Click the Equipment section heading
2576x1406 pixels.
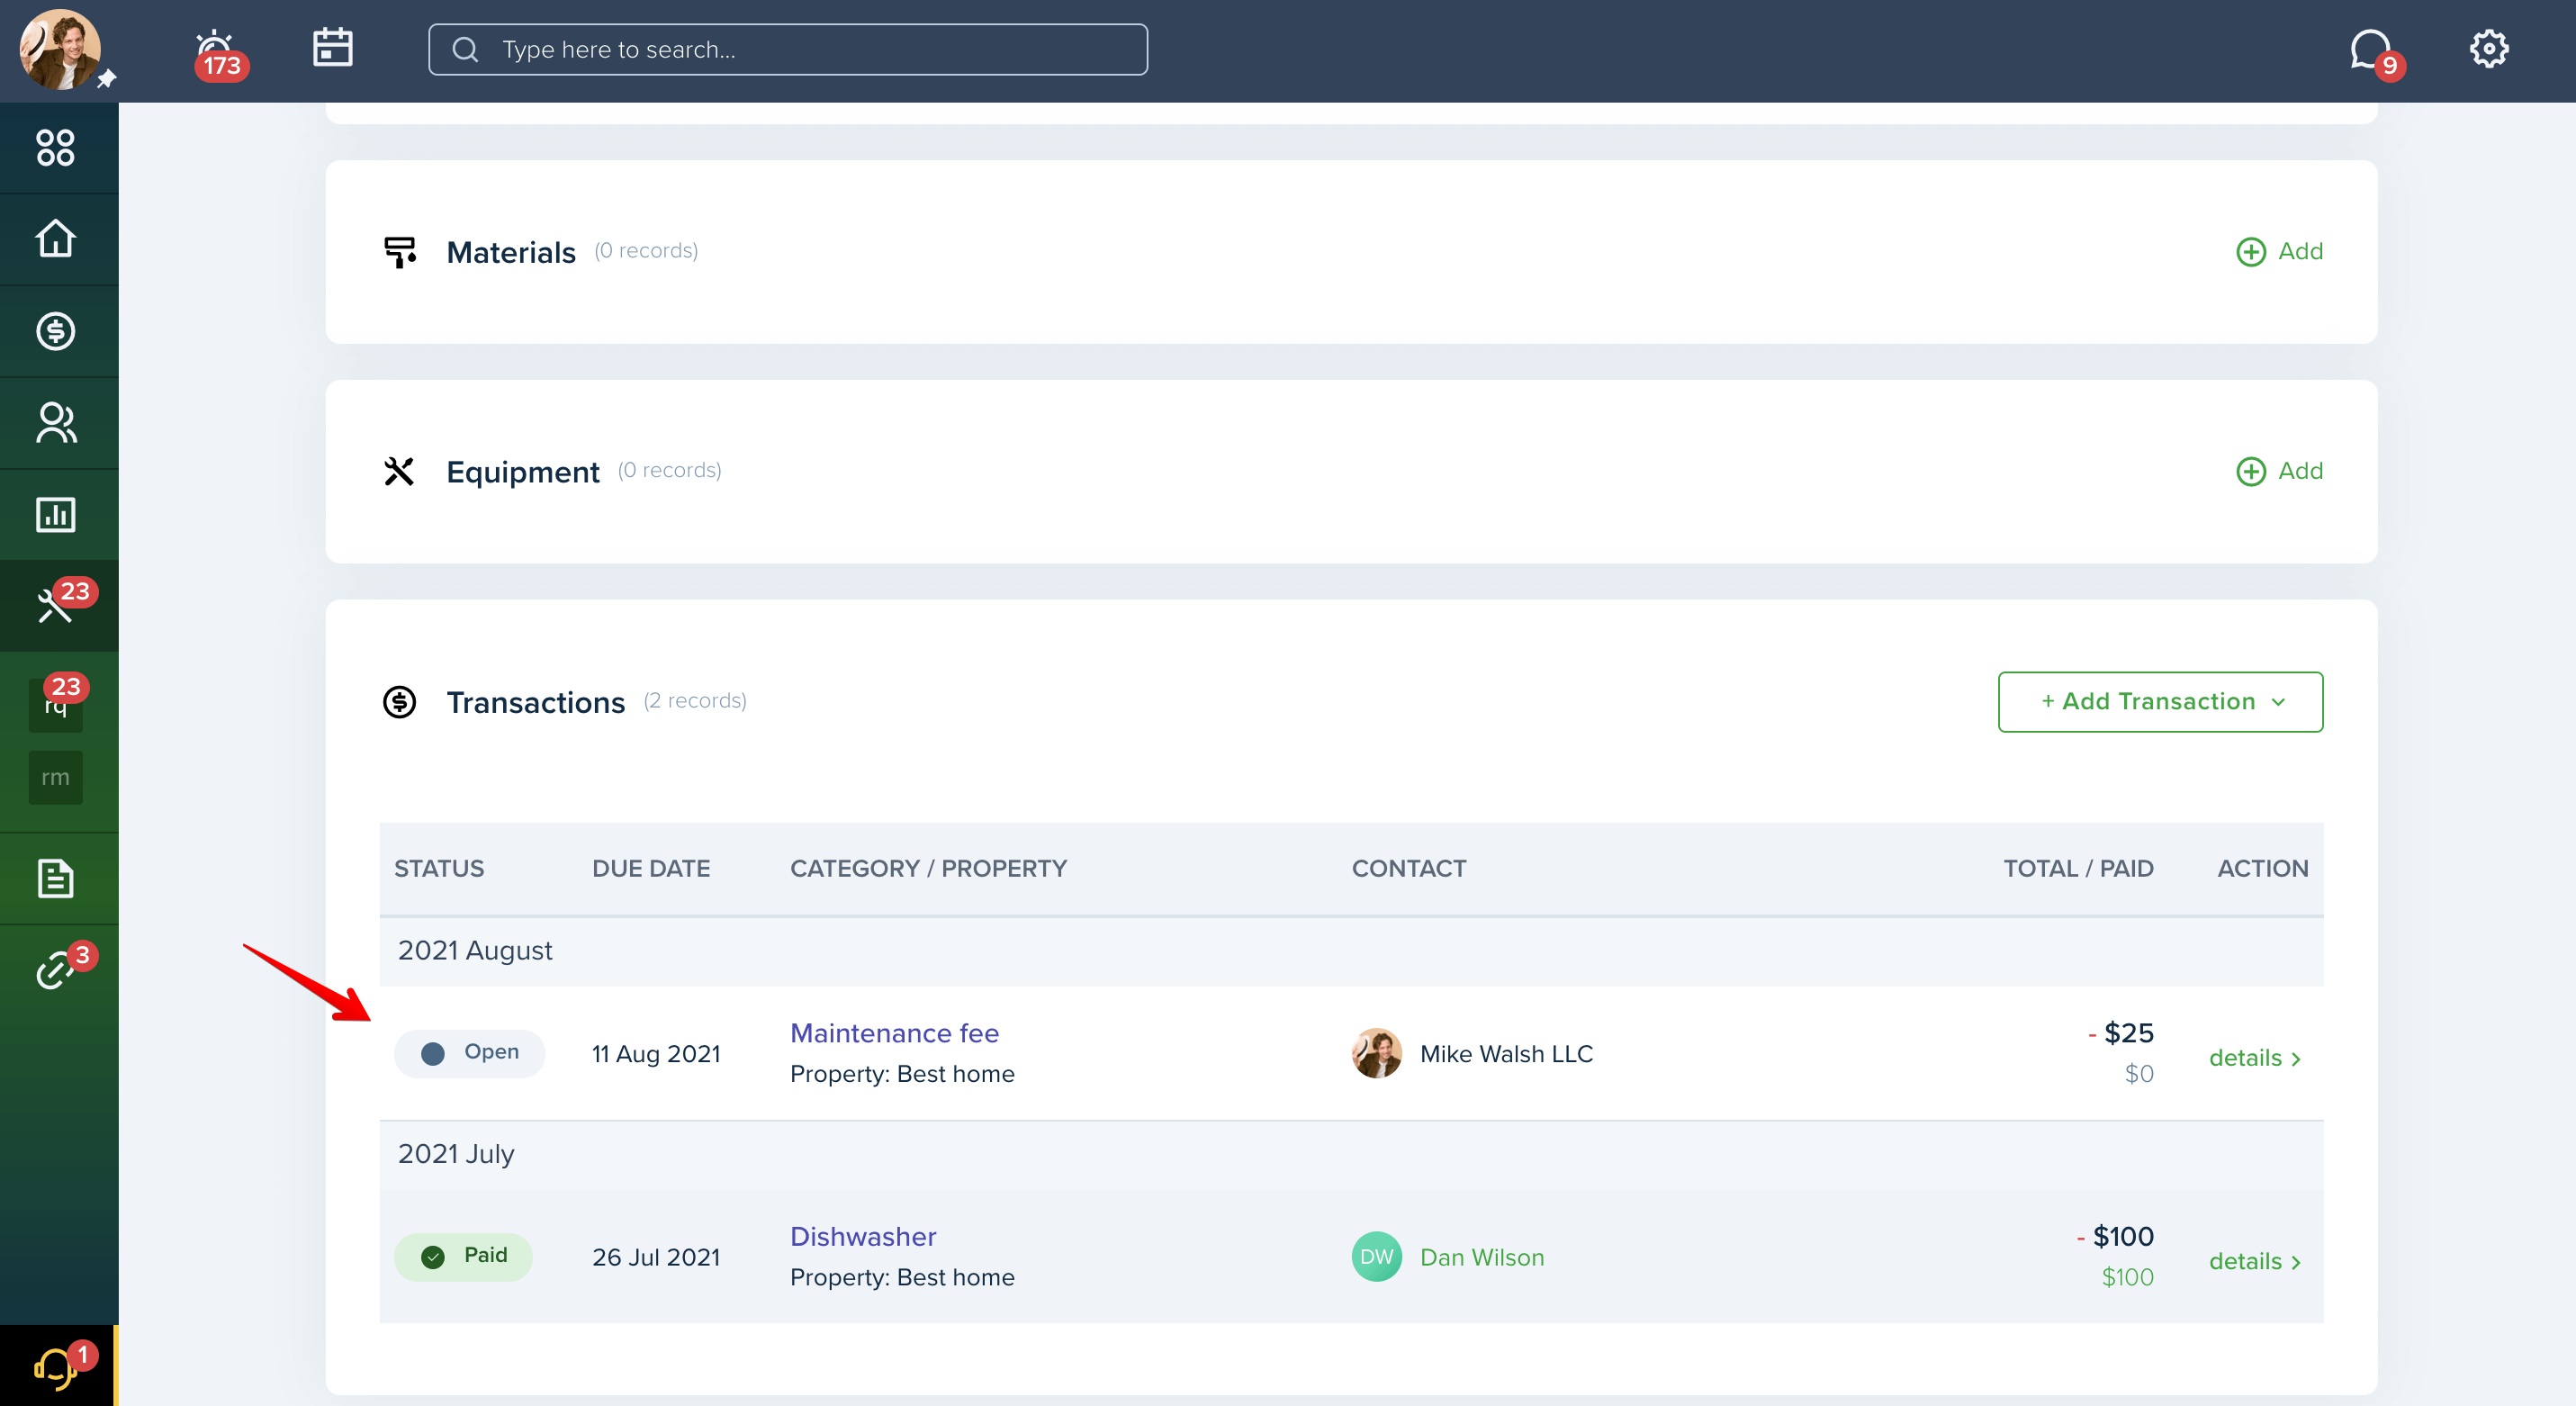pyautogui.click(x=523, y=473)
